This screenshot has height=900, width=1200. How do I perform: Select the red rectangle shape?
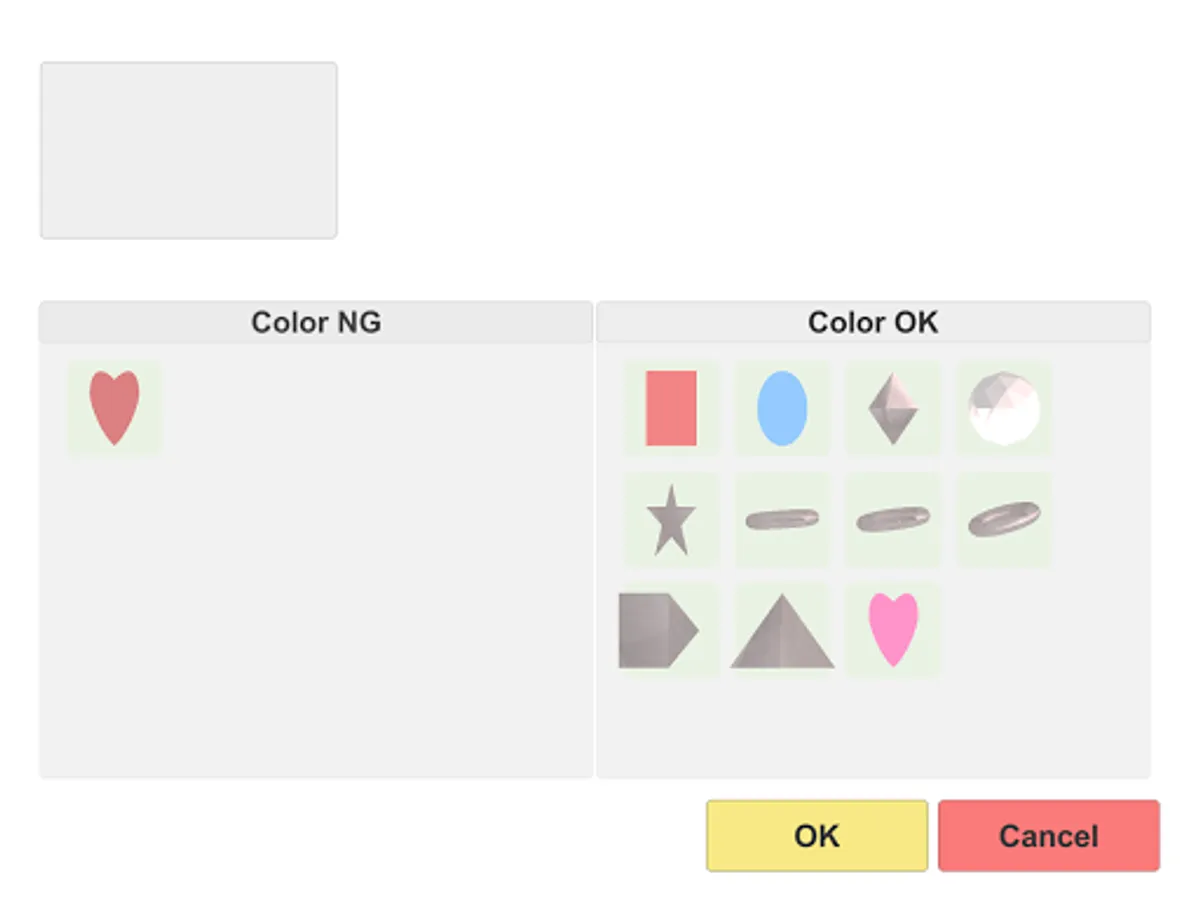(x=671, y=408)
